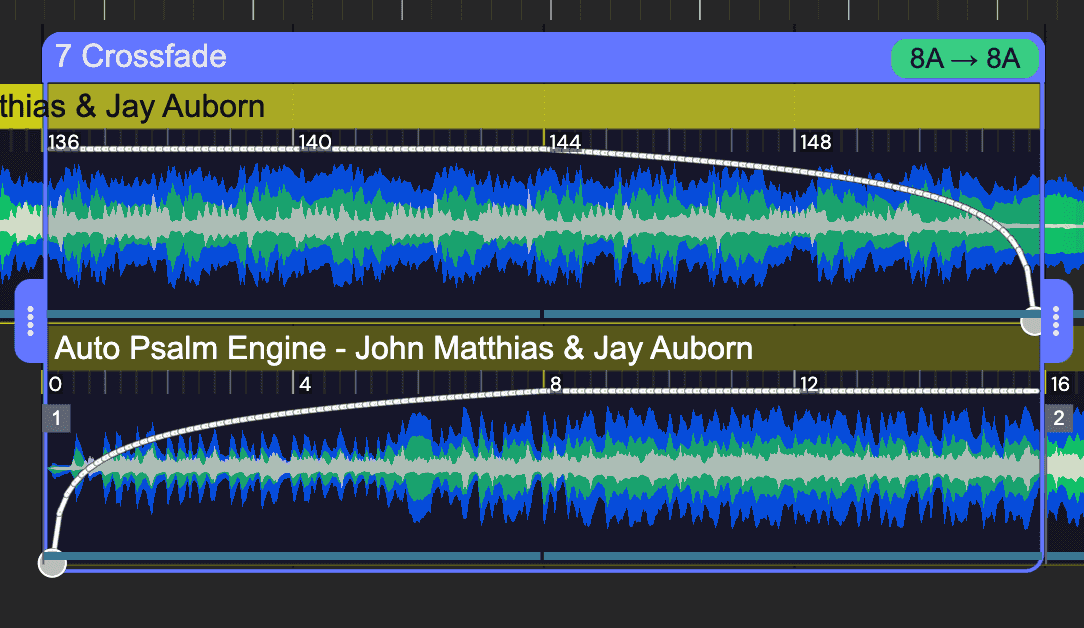This screenshot has width=1084, height=628.
Task: Grab the fade-in curve start handle
Action: 52,563
